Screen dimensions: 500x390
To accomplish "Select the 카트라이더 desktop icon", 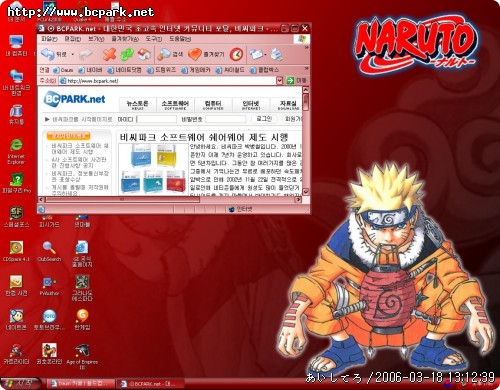I will tap(16, 354).
